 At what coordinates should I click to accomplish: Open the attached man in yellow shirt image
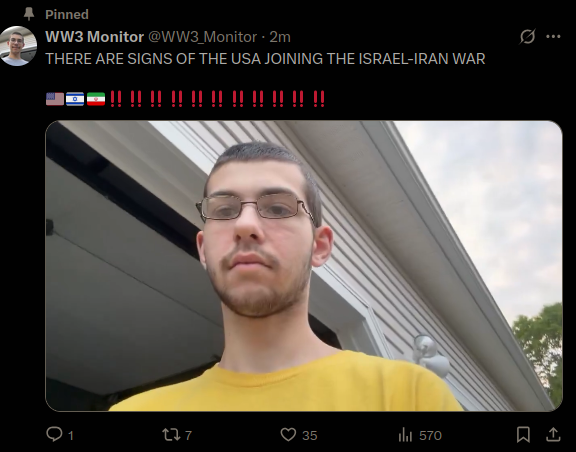pyautogui.click(x=304, y=266)
